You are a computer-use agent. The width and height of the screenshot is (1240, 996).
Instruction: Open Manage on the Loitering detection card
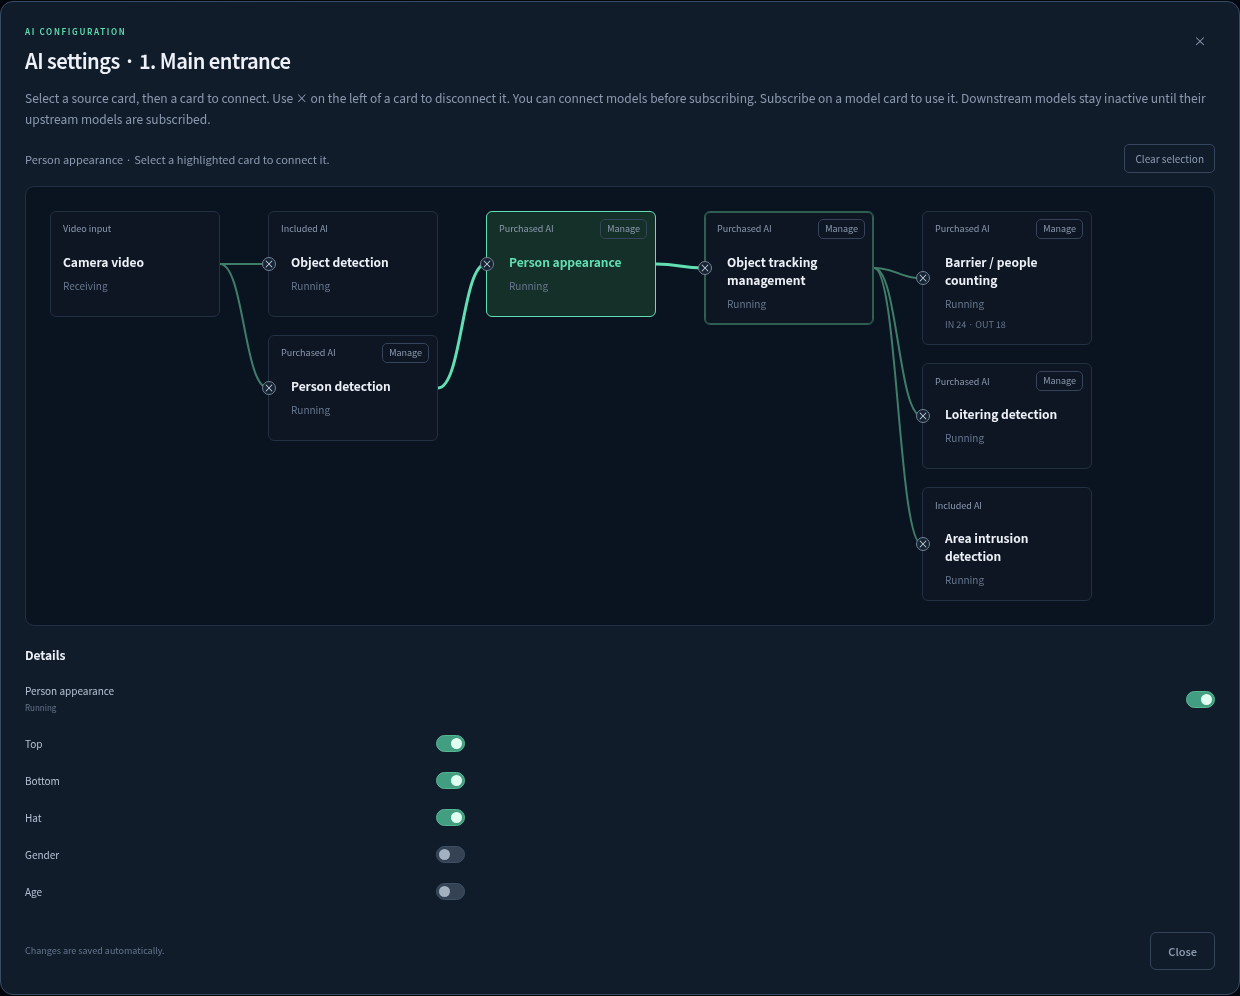coord(1059,381)
